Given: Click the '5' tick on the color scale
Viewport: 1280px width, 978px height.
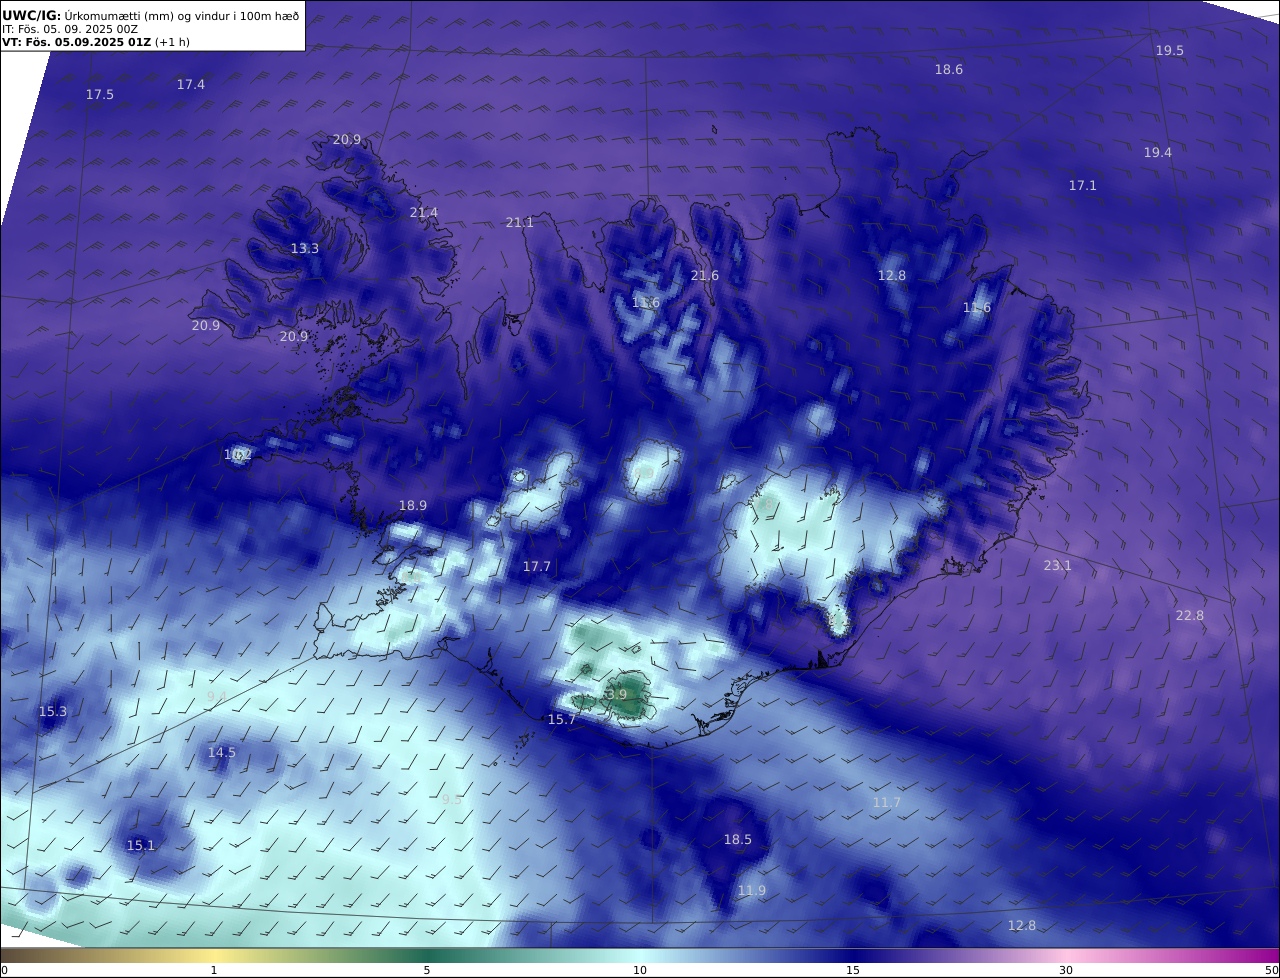Looking at the screenshot, I should 427,970.
